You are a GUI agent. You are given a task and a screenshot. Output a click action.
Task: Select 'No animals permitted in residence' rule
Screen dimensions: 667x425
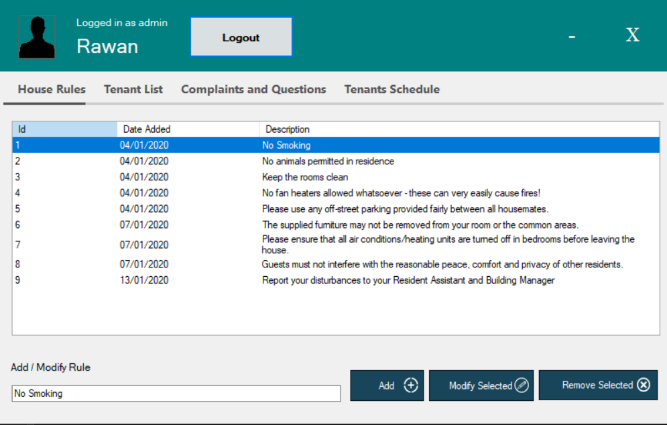[336, 161]
